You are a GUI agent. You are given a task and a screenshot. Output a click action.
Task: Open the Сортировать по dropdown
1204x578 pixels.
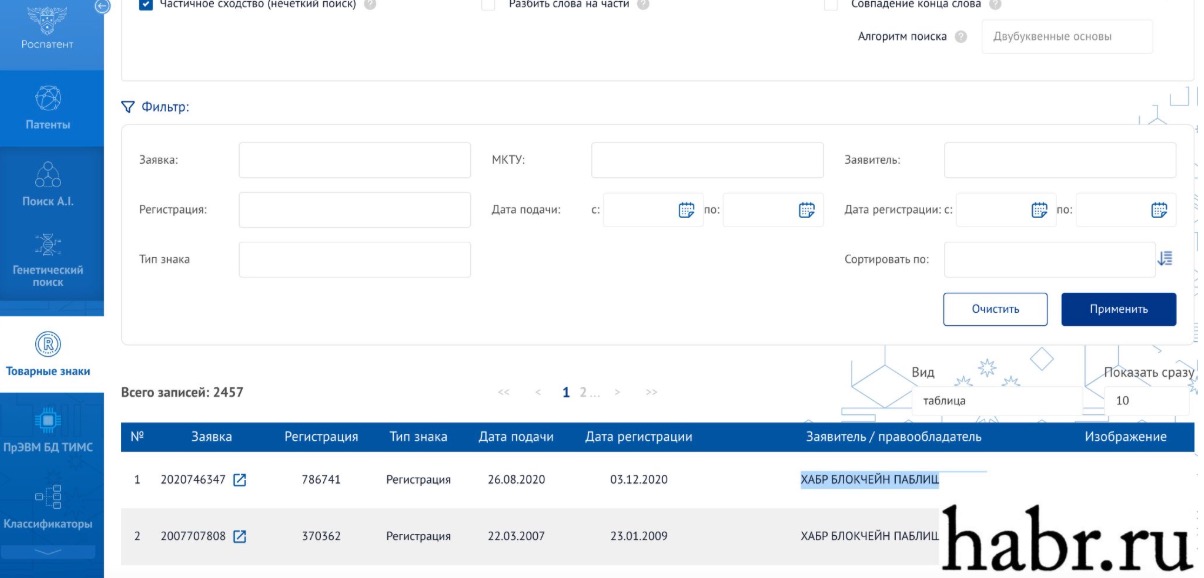point(1049,260)
